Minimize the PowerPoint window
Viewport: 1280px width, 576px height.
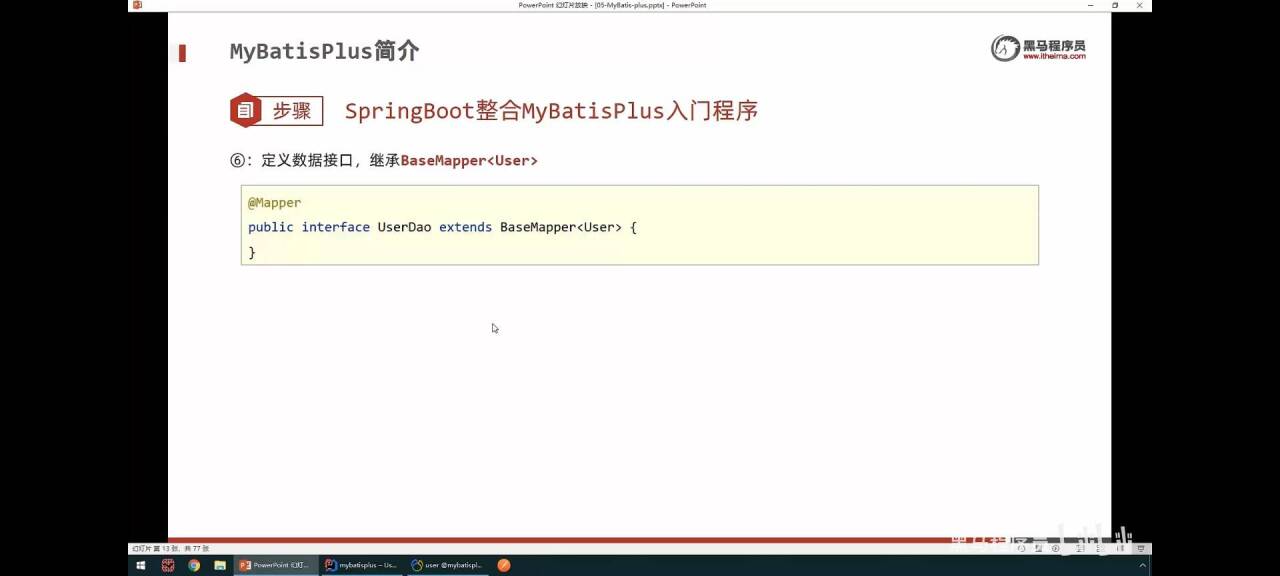pyautogui.click(x=1090, y=5)
